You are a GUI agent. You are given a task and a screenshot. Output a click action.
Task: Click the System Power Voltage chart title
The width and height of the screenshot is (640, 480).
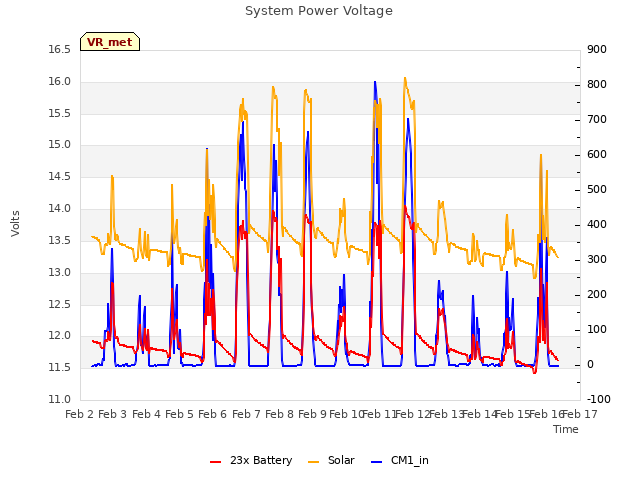(x=319, y=11)
